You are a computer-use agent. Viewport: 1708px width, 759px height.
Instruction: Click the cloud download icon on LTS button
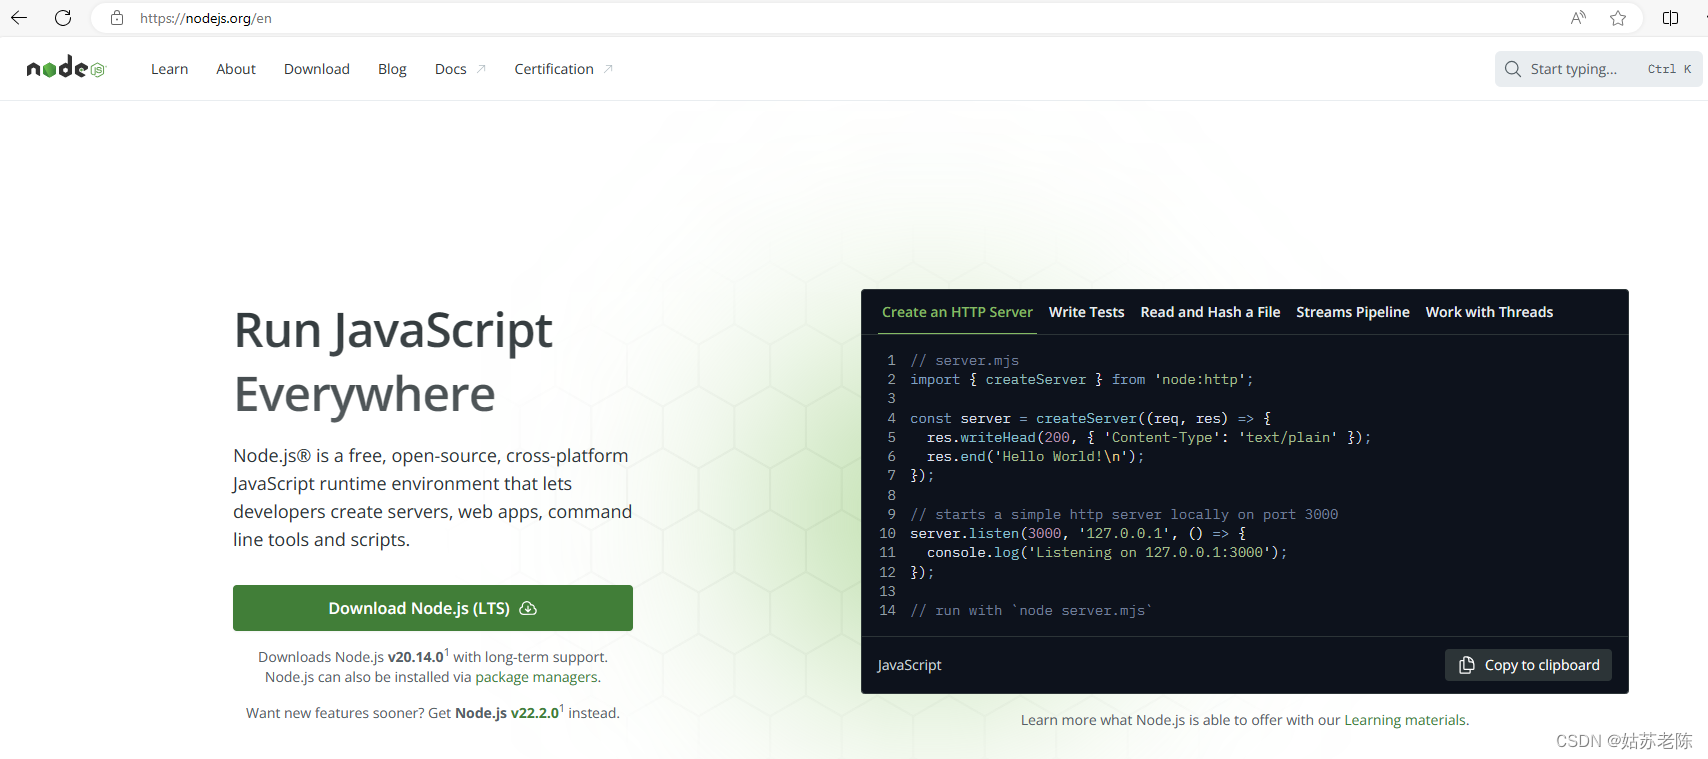click(x=528, y=608)
